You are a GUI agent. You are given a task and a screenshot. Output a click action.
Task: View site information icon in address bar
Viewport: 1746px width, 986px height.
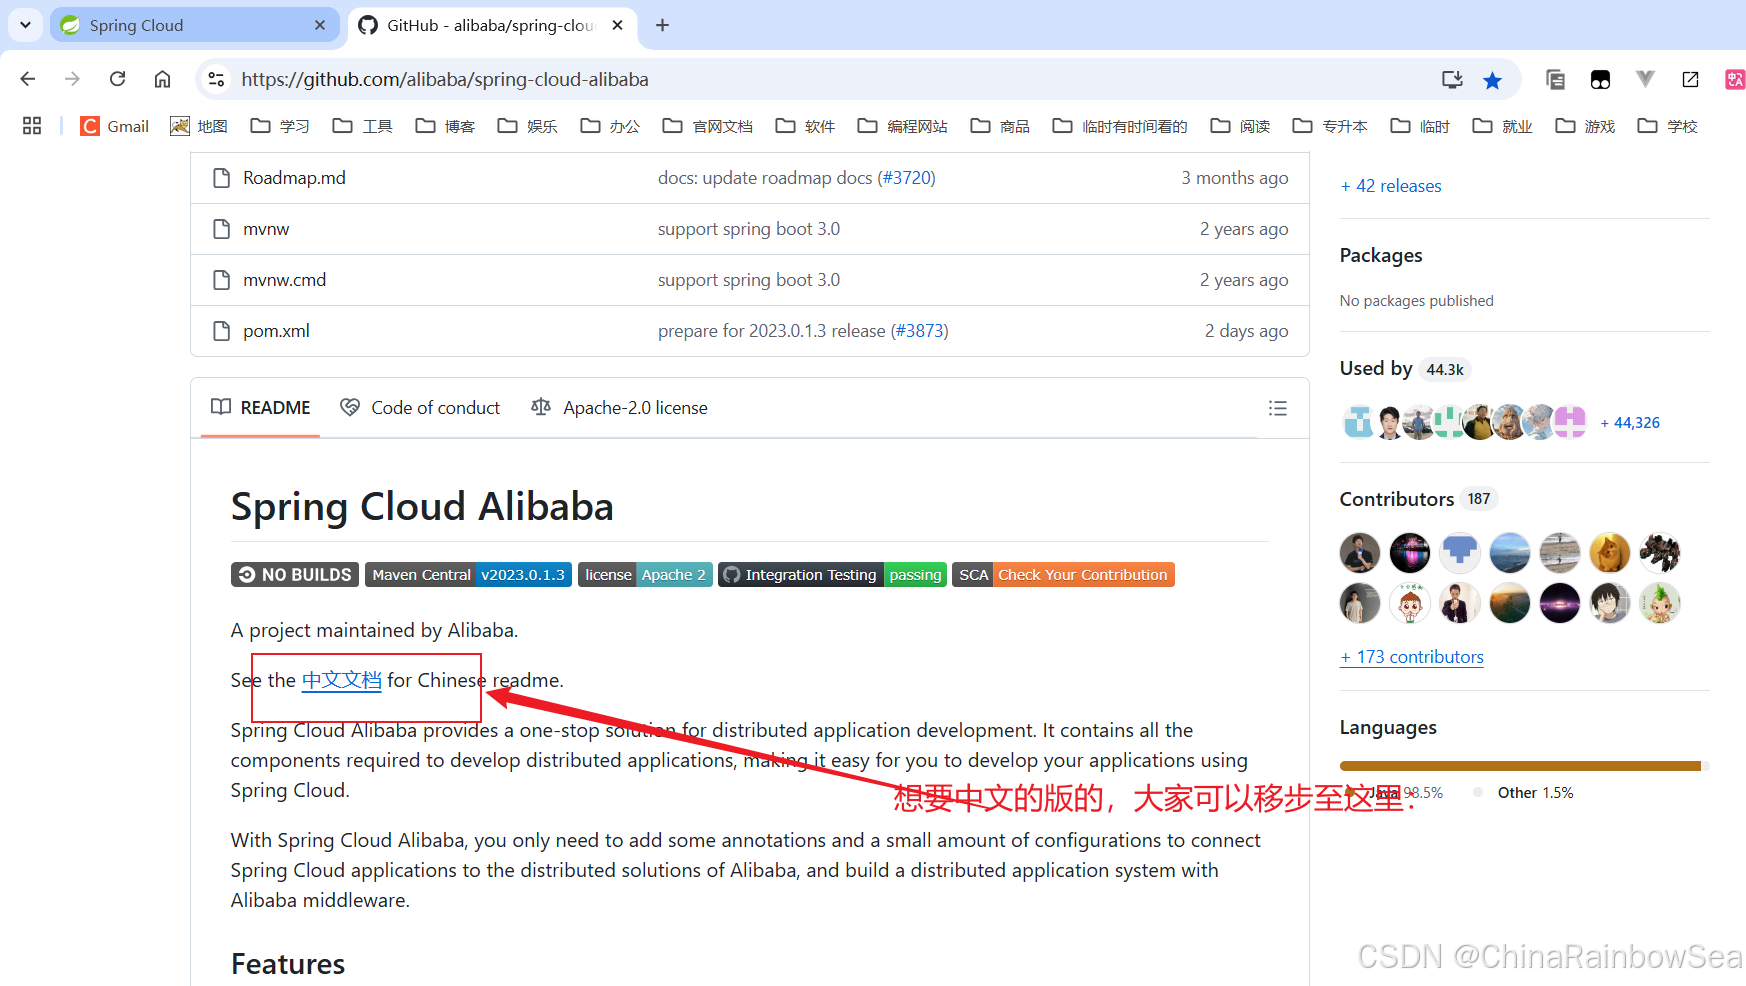click(216, 79)
